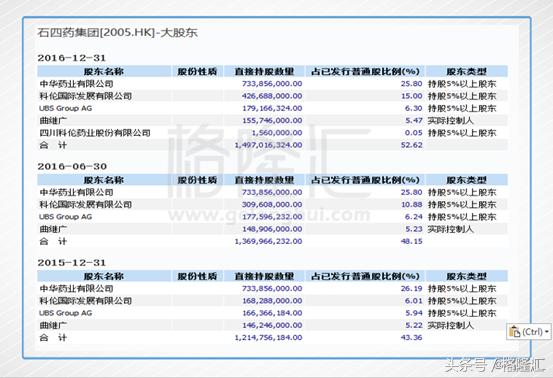Viewport: 553px width, 378px height.
Task: Click 股东名称 header in 2015-12-31 table
Action: [x=104, y=276]
